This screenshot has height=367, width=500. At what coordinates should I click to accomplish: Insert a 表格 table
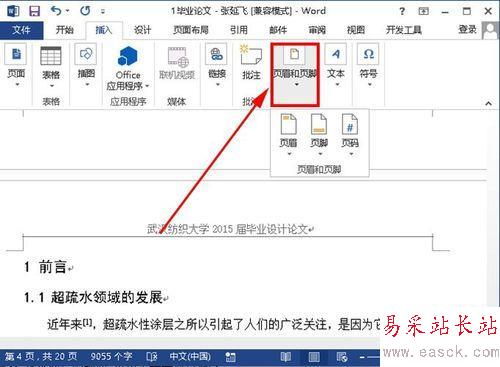coord(51,67)
